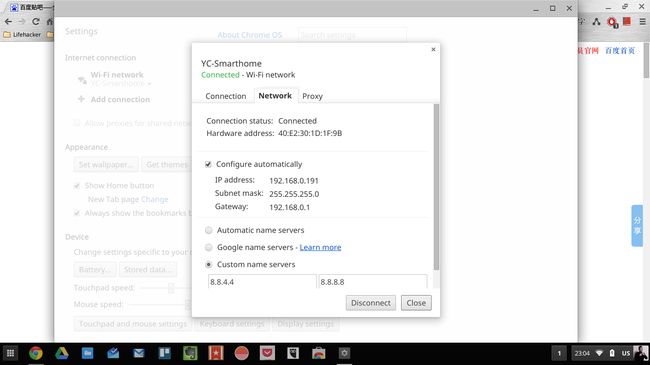
Task: Open the Chrome hamburger menu
Action: tap(642, 22)
